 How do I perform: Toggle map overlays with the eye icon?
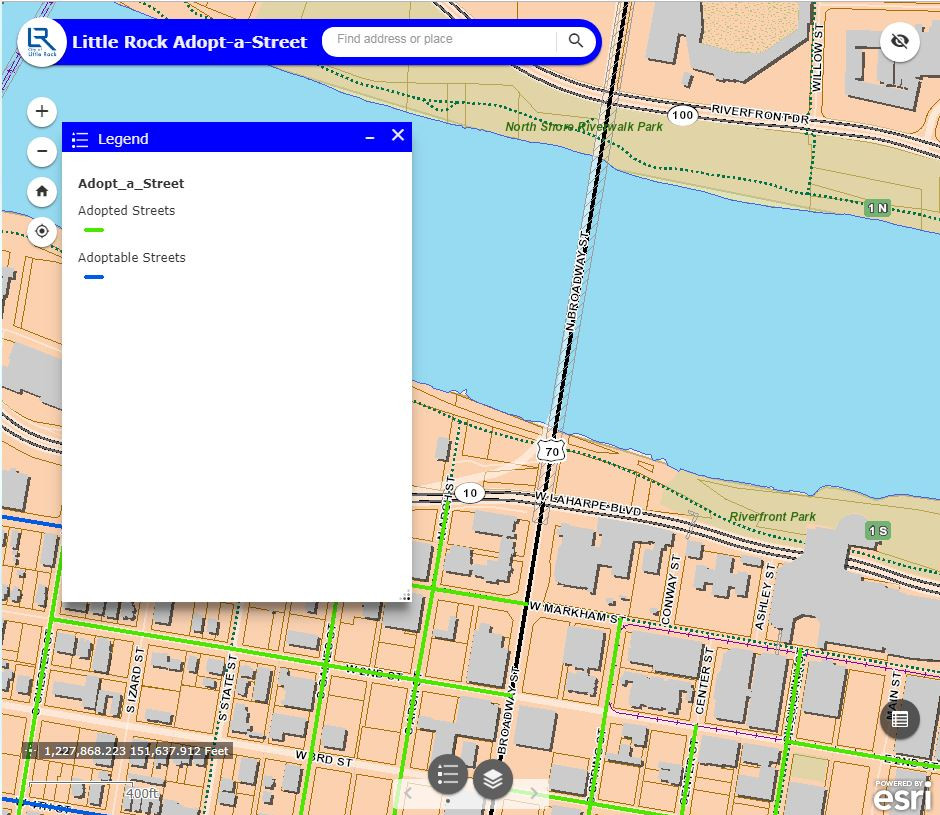[x=899, y=41]
